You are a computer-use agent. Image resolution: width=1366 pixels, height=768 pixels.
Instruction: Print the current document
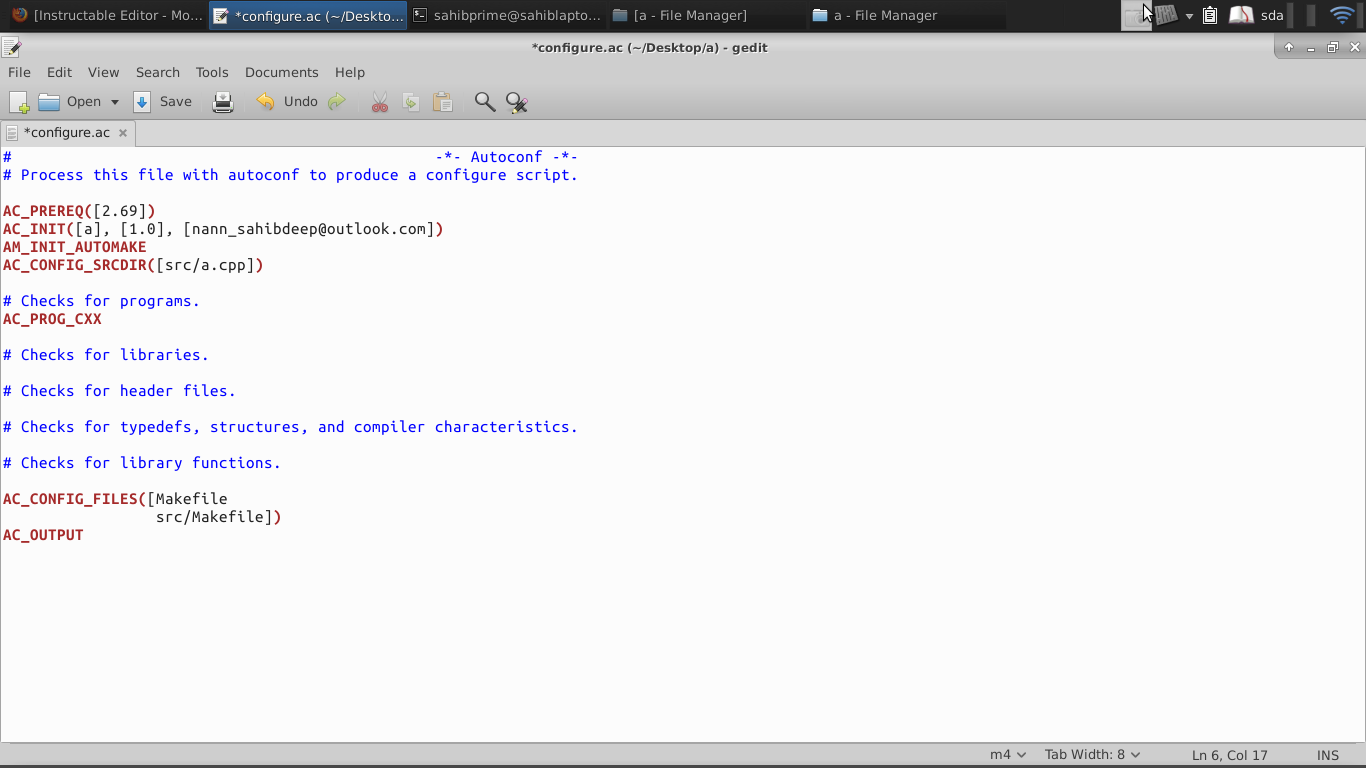pyautogui.click(x=223, y=102)
